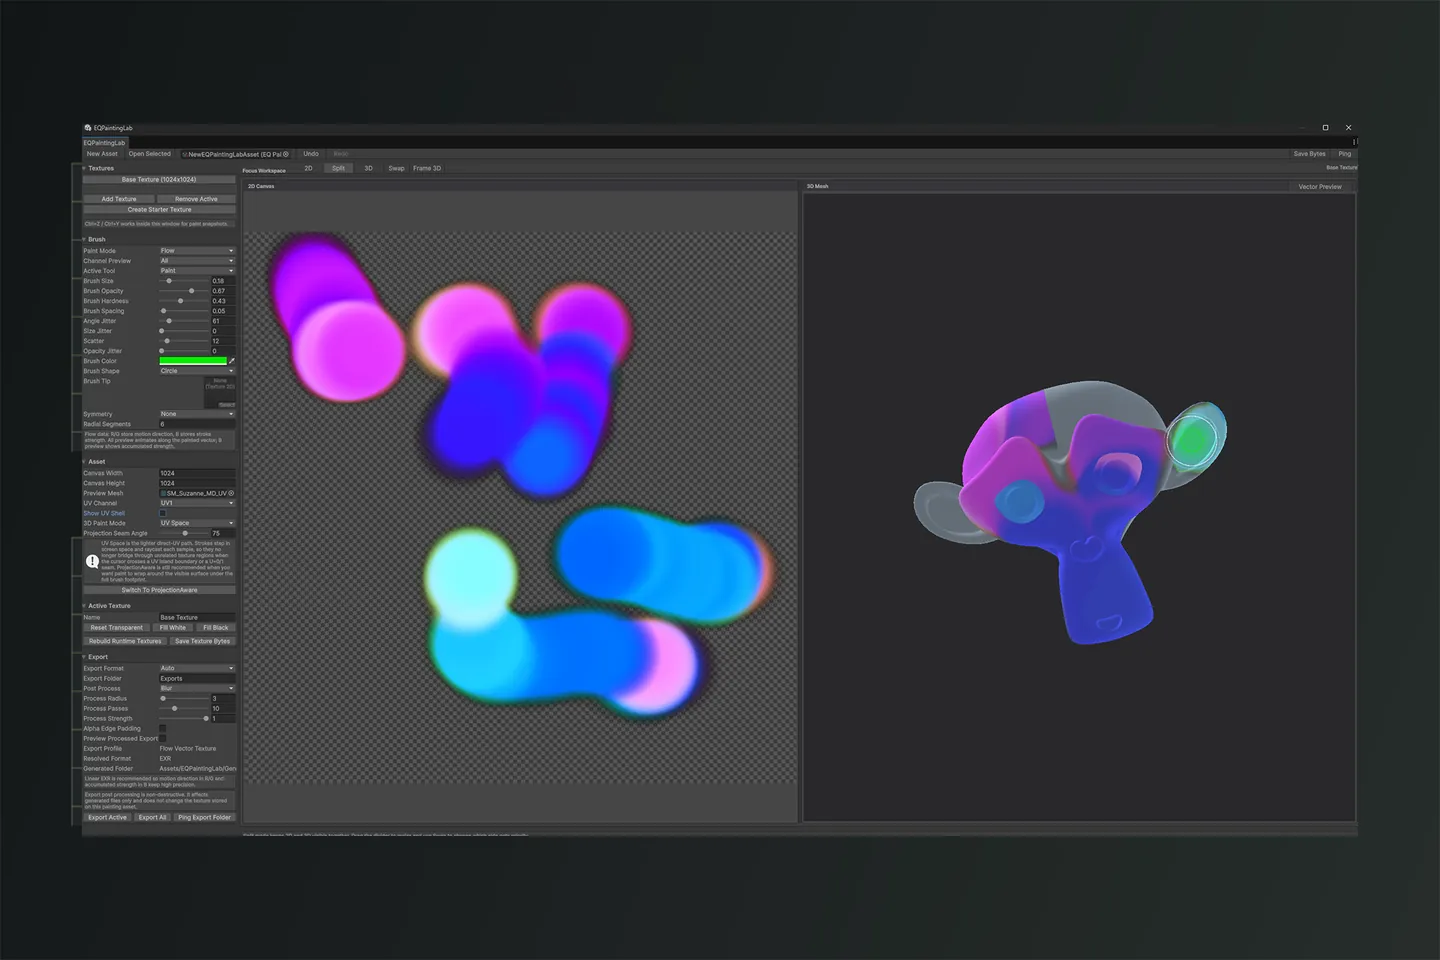Click the Vector Preview button

1320,187
